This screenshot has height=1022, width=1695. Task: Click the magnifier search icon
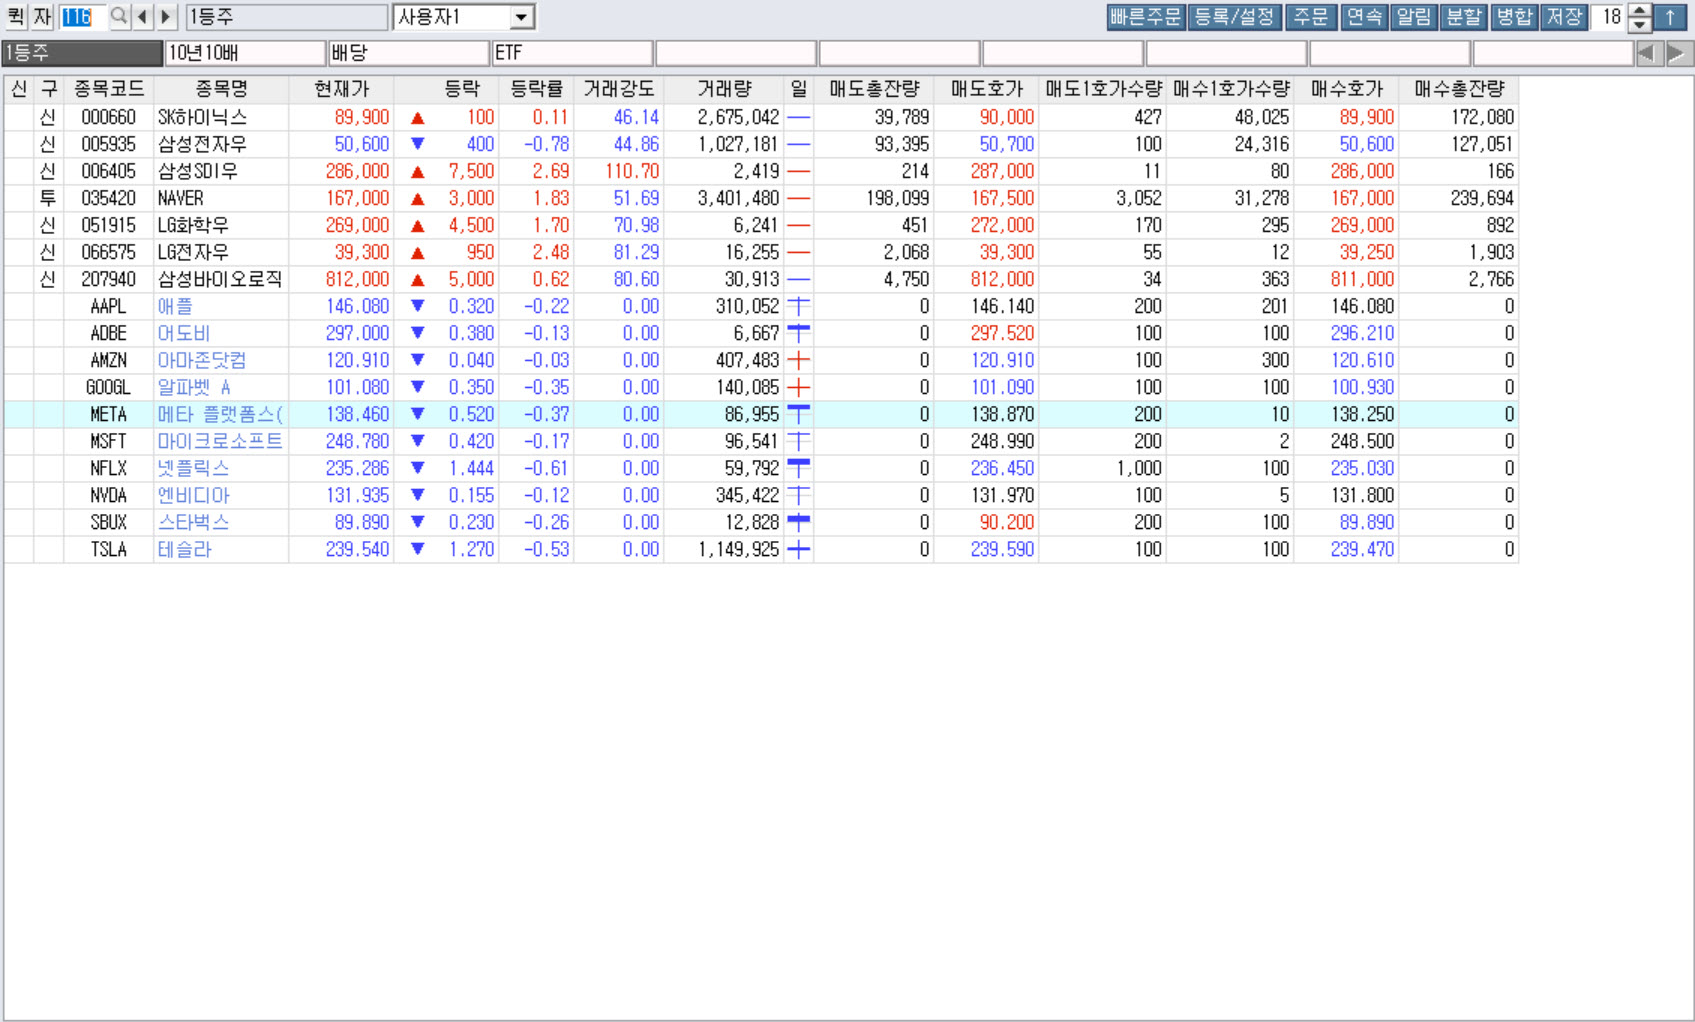pos(119,17)
